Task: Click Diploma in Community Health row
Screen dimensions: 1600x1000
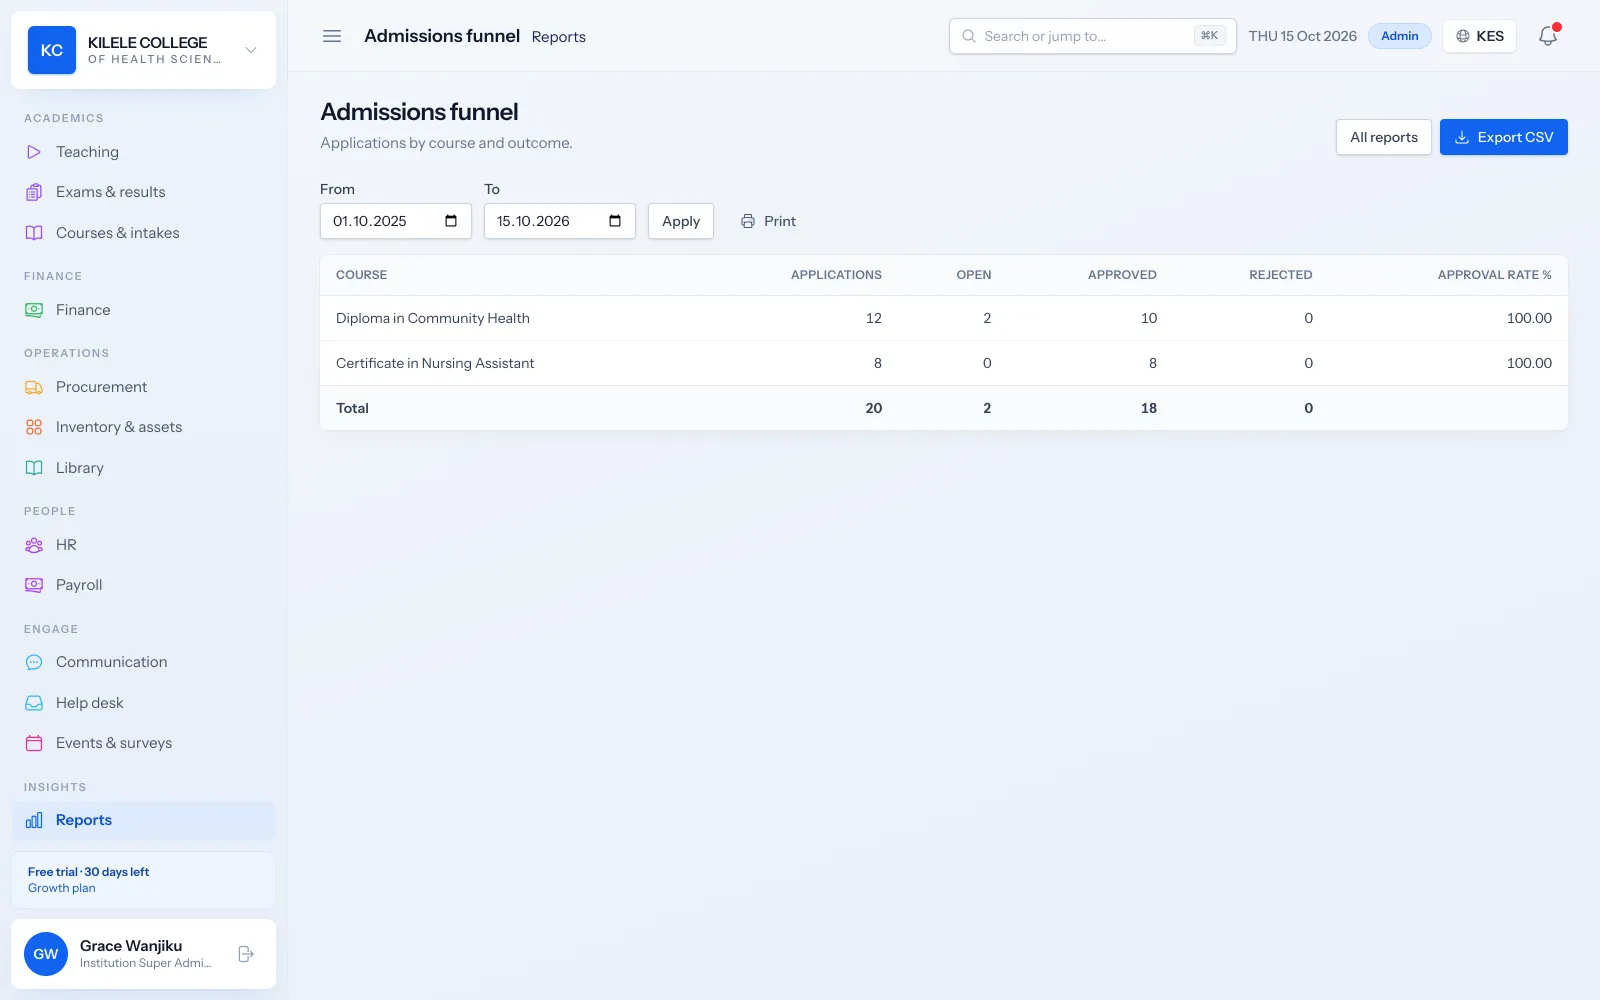Action: [x=944, y=318]
